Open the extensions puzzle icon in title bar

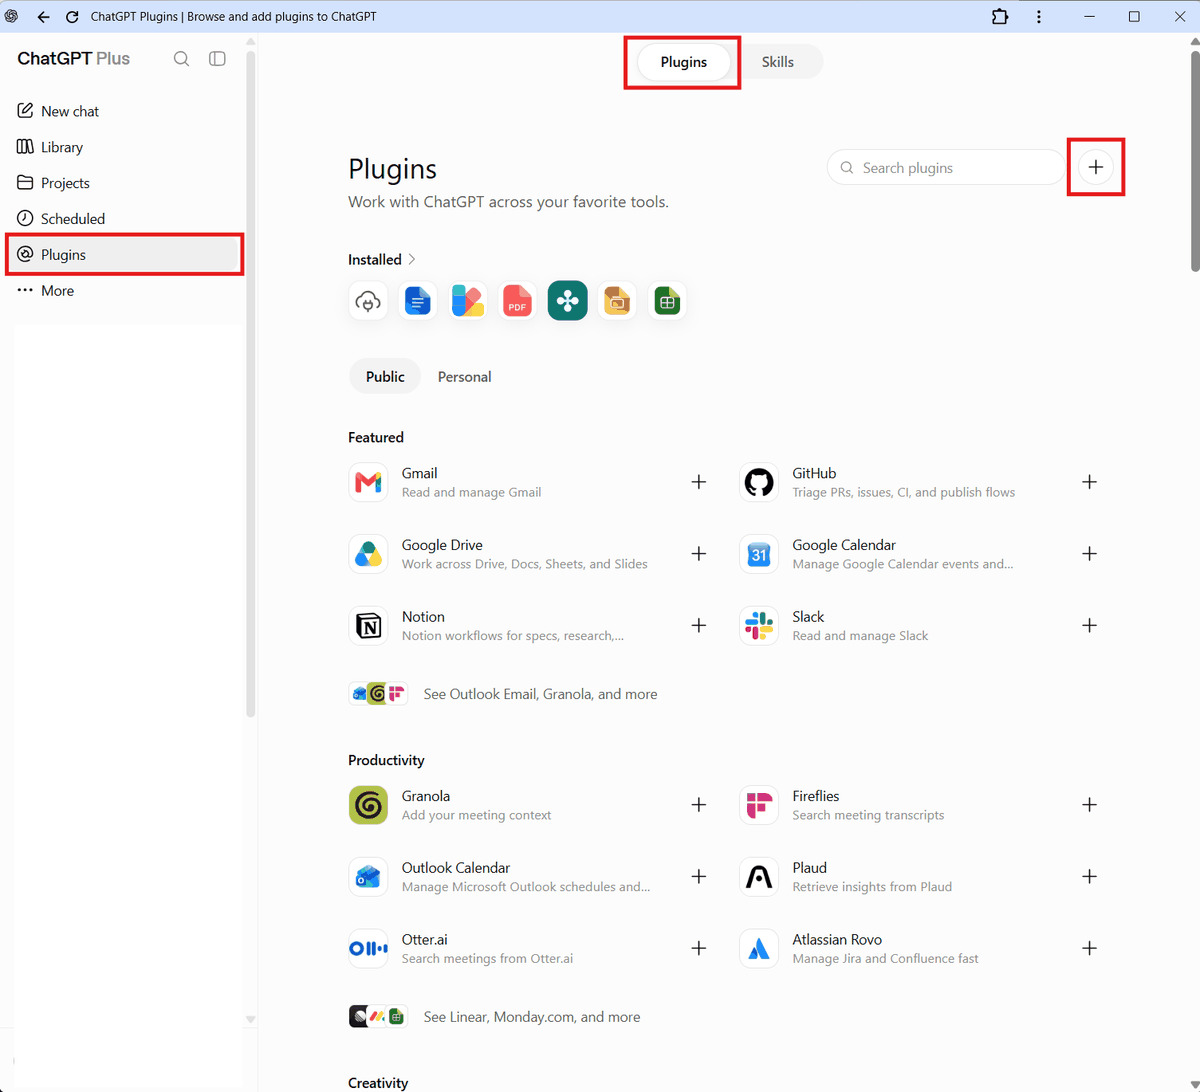[x=1000, y=17]
